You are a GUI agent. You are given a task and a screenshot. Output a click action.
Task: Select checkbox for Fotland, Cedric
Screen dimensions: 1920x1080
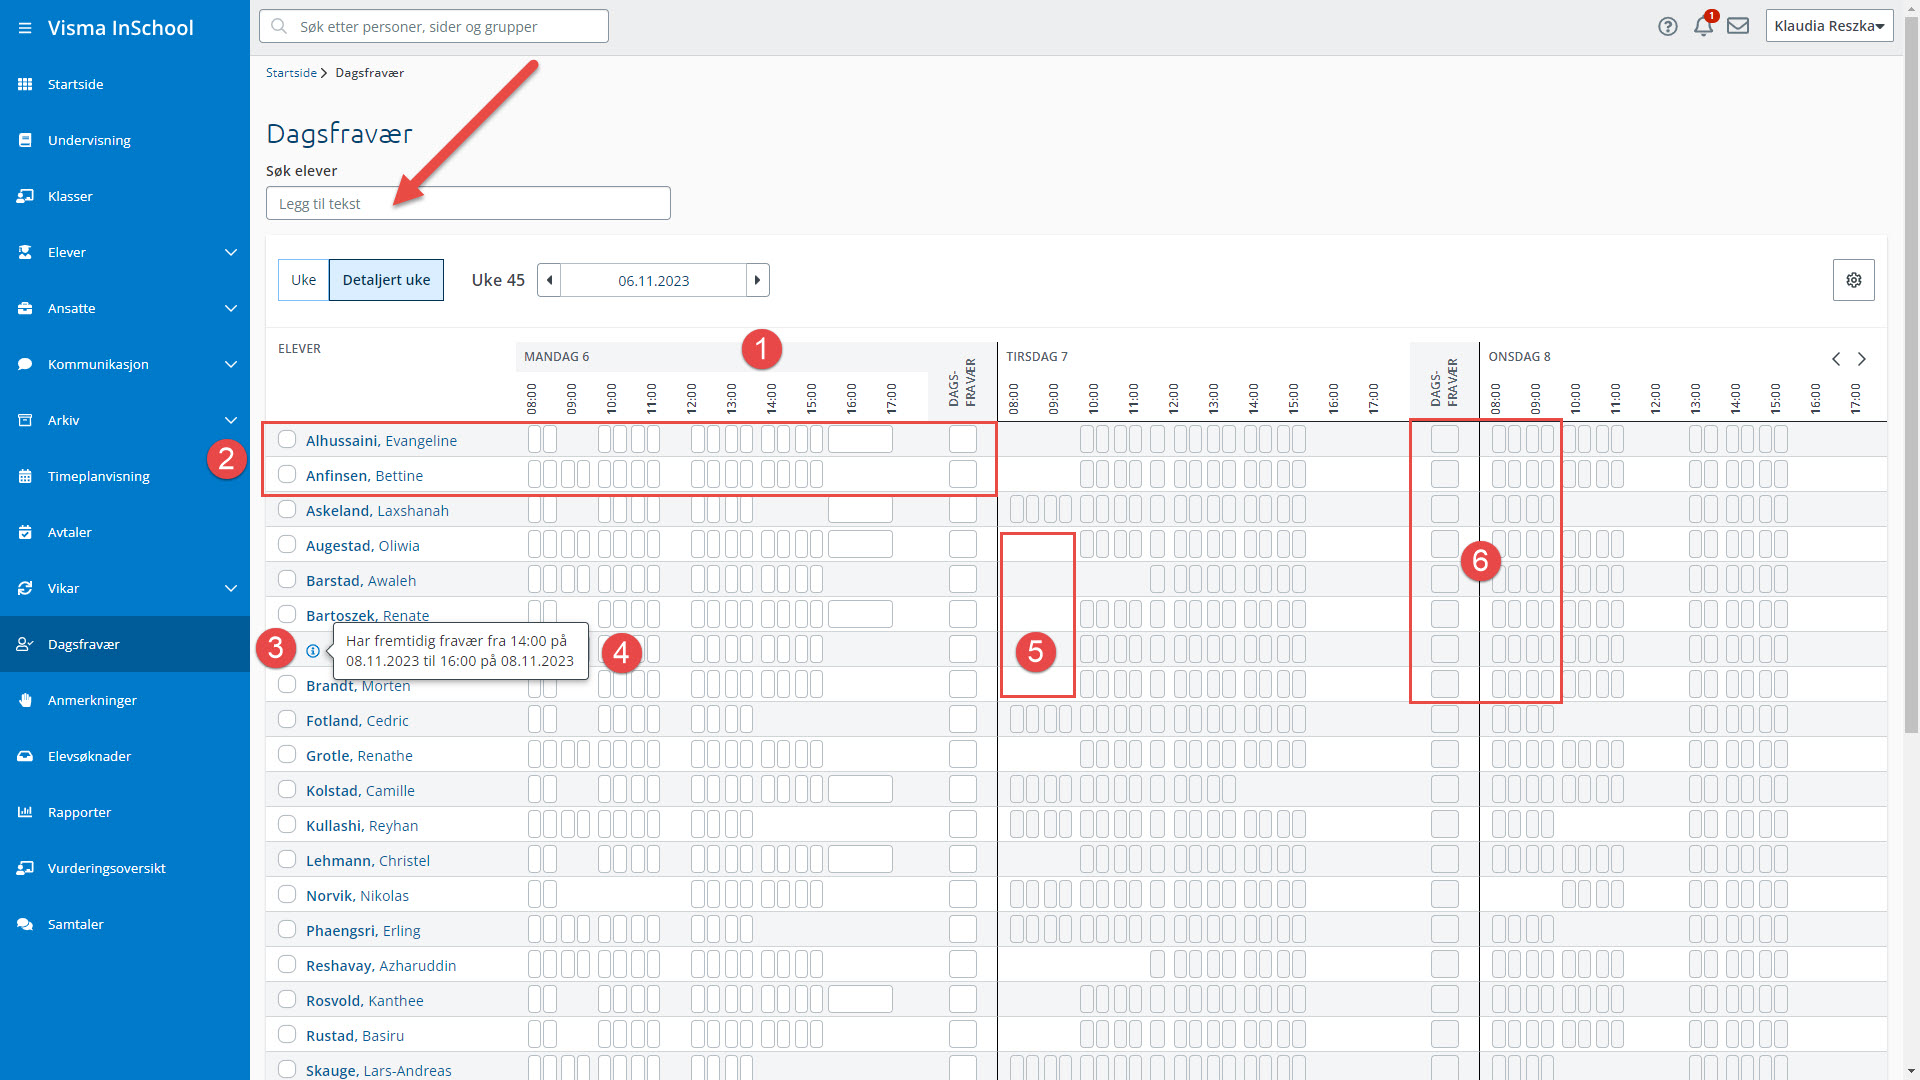287,719
